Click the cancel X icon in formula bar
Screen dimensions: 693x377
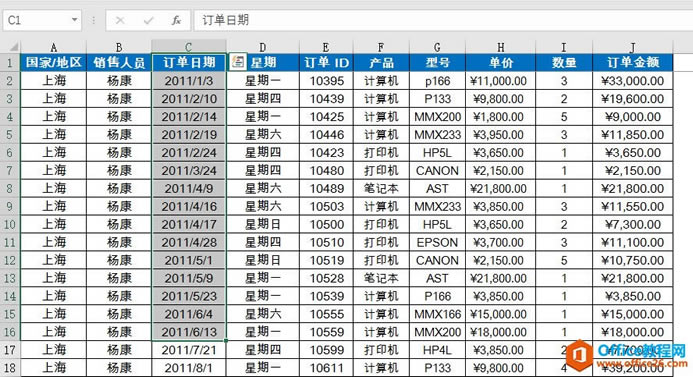click(x=120, y=20)
